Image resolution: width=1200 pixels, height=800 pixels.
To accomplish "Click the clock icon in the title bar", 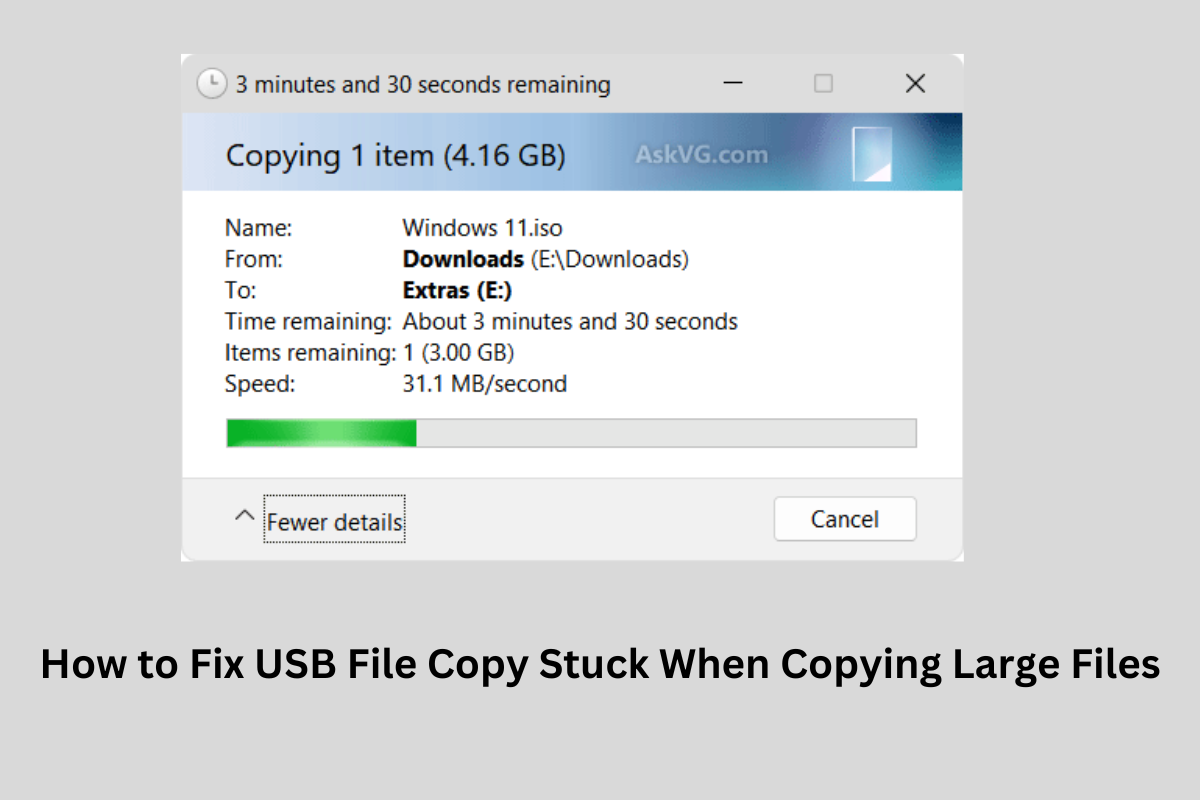I will 211,84.
